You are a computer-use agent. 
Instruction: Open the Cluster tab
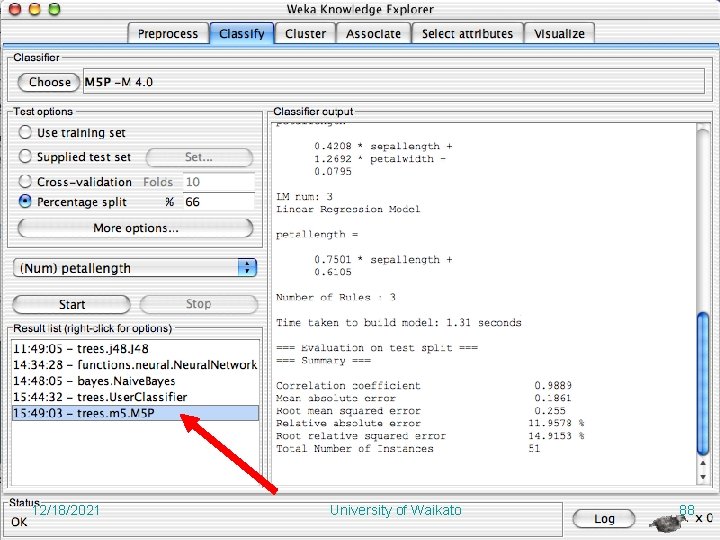(x=305, y=34)
